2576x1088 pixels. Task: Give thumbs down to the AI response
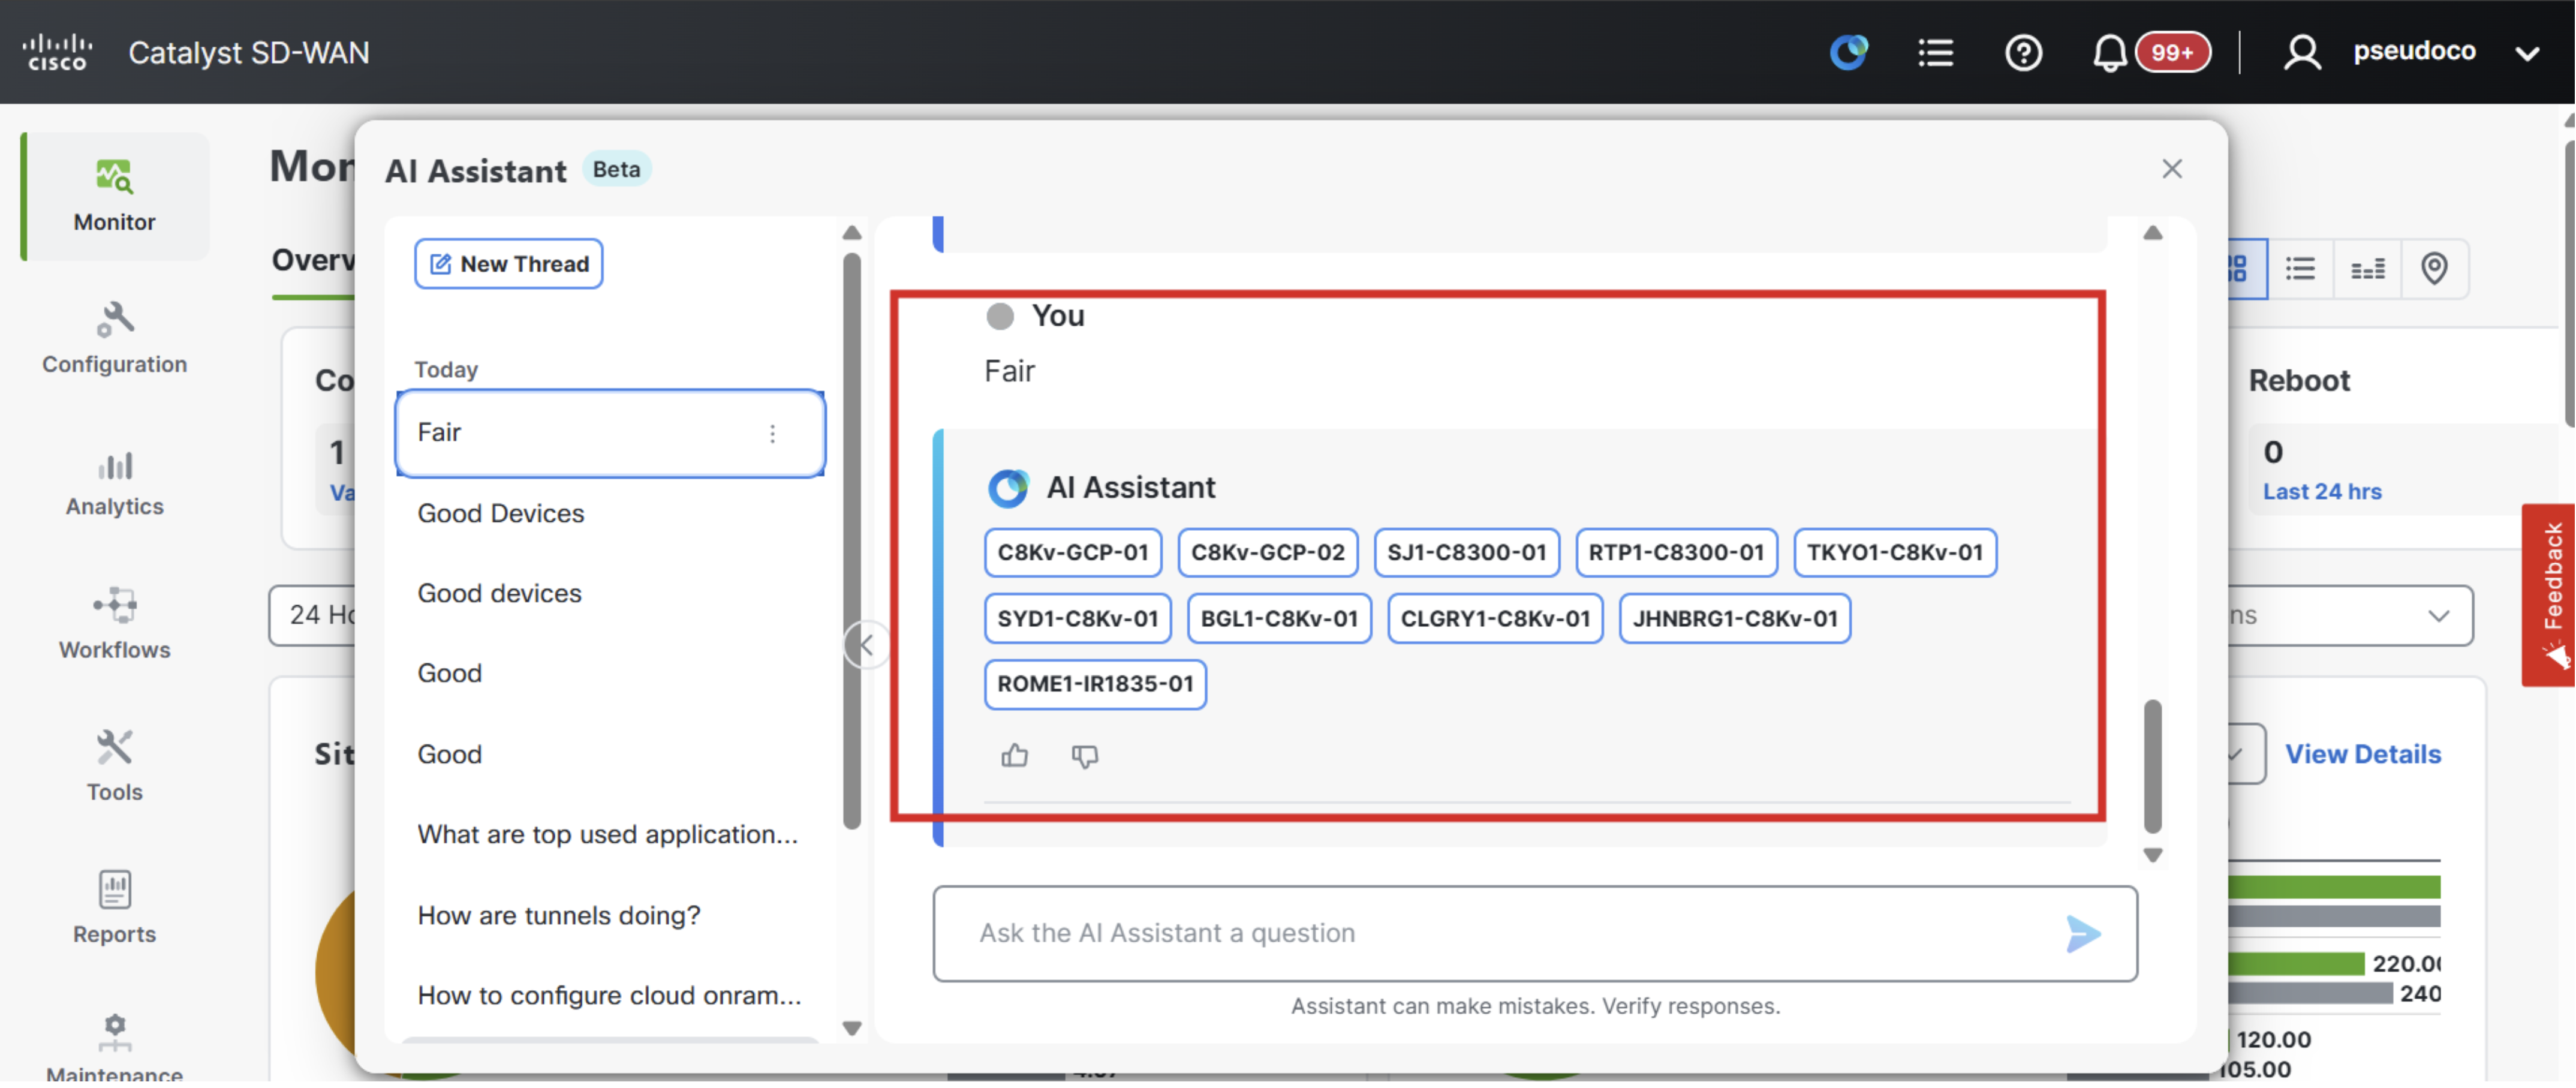[x=1084, y=757]
